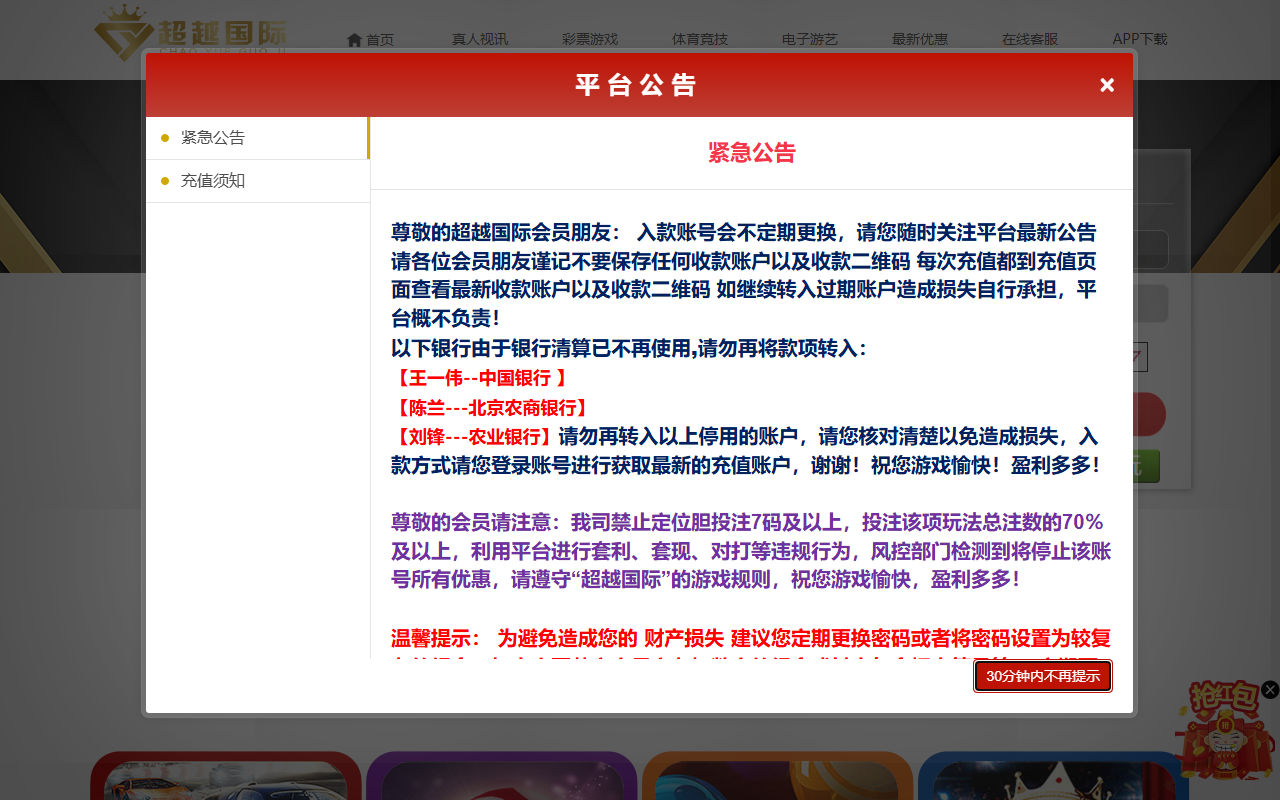This screenshot has width=1280, height=800.
Task: Open the 真人视讯 menu item
Action: point(480,40)
